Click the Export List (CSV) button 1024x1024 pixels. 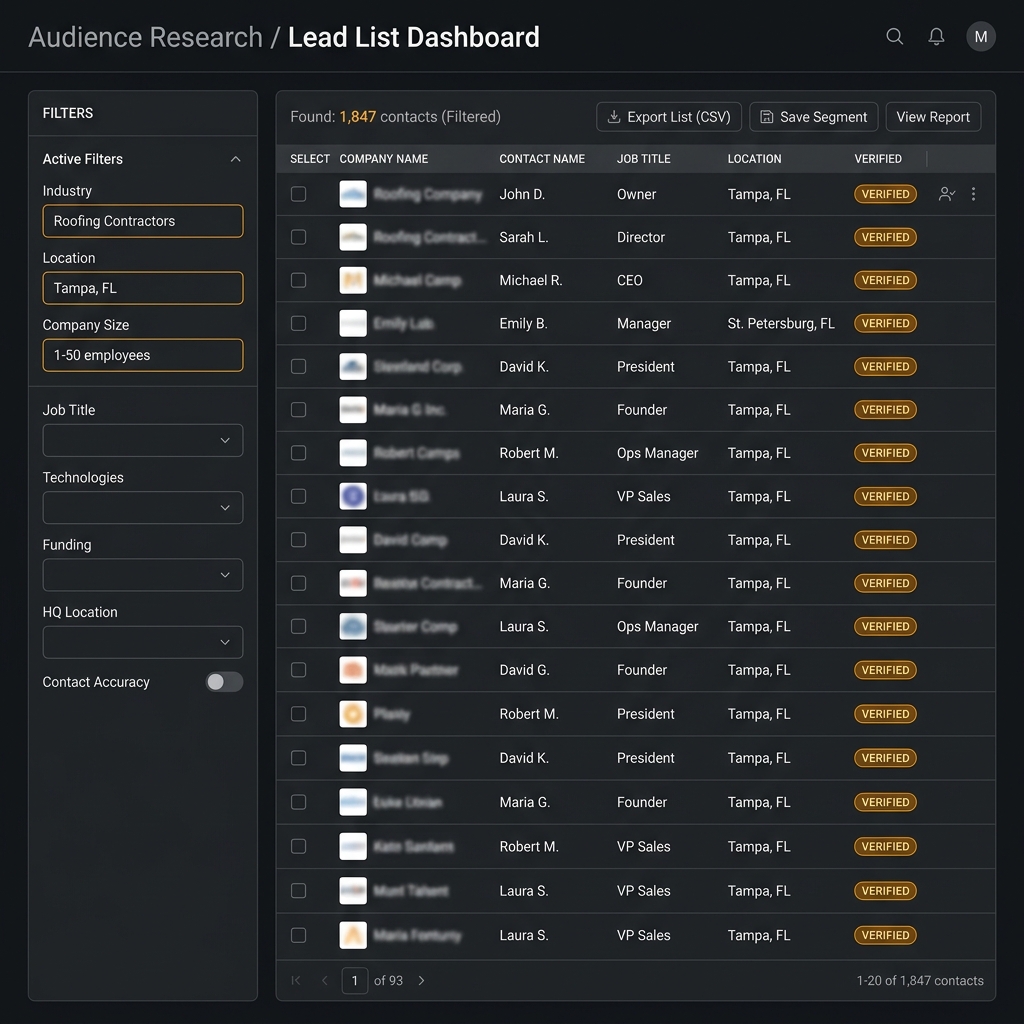tap(669, 117)
